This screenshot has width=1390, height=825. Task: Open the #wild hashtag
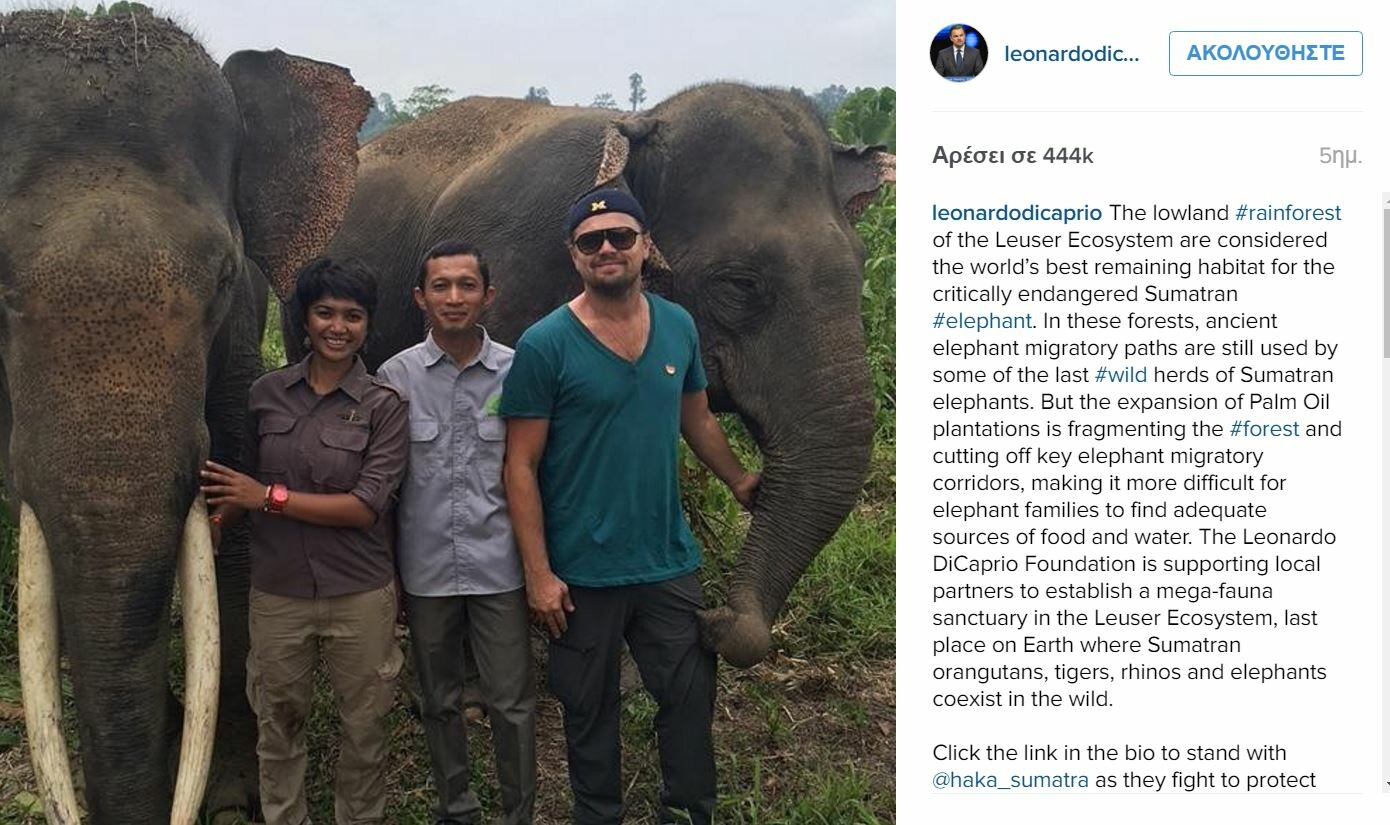click(1121, 375)
